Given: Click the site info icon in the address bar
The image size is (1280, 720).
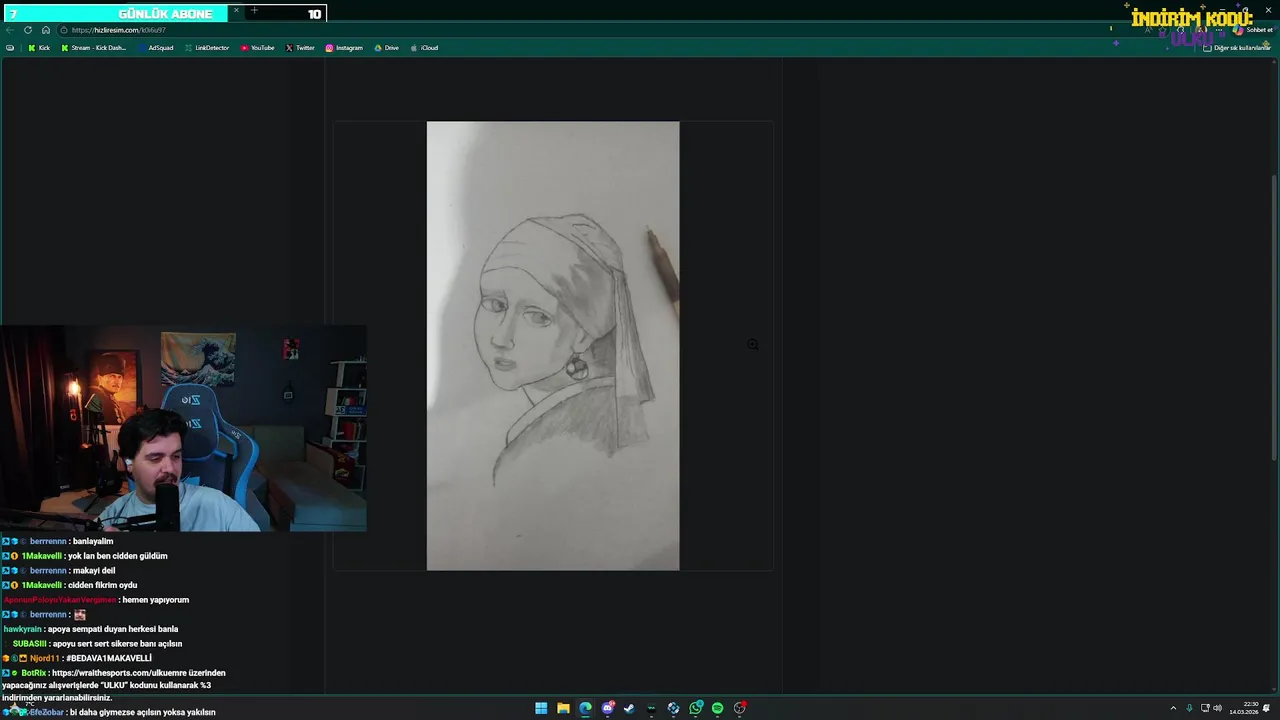Looking at the screenshot, I should click(63, 30).
